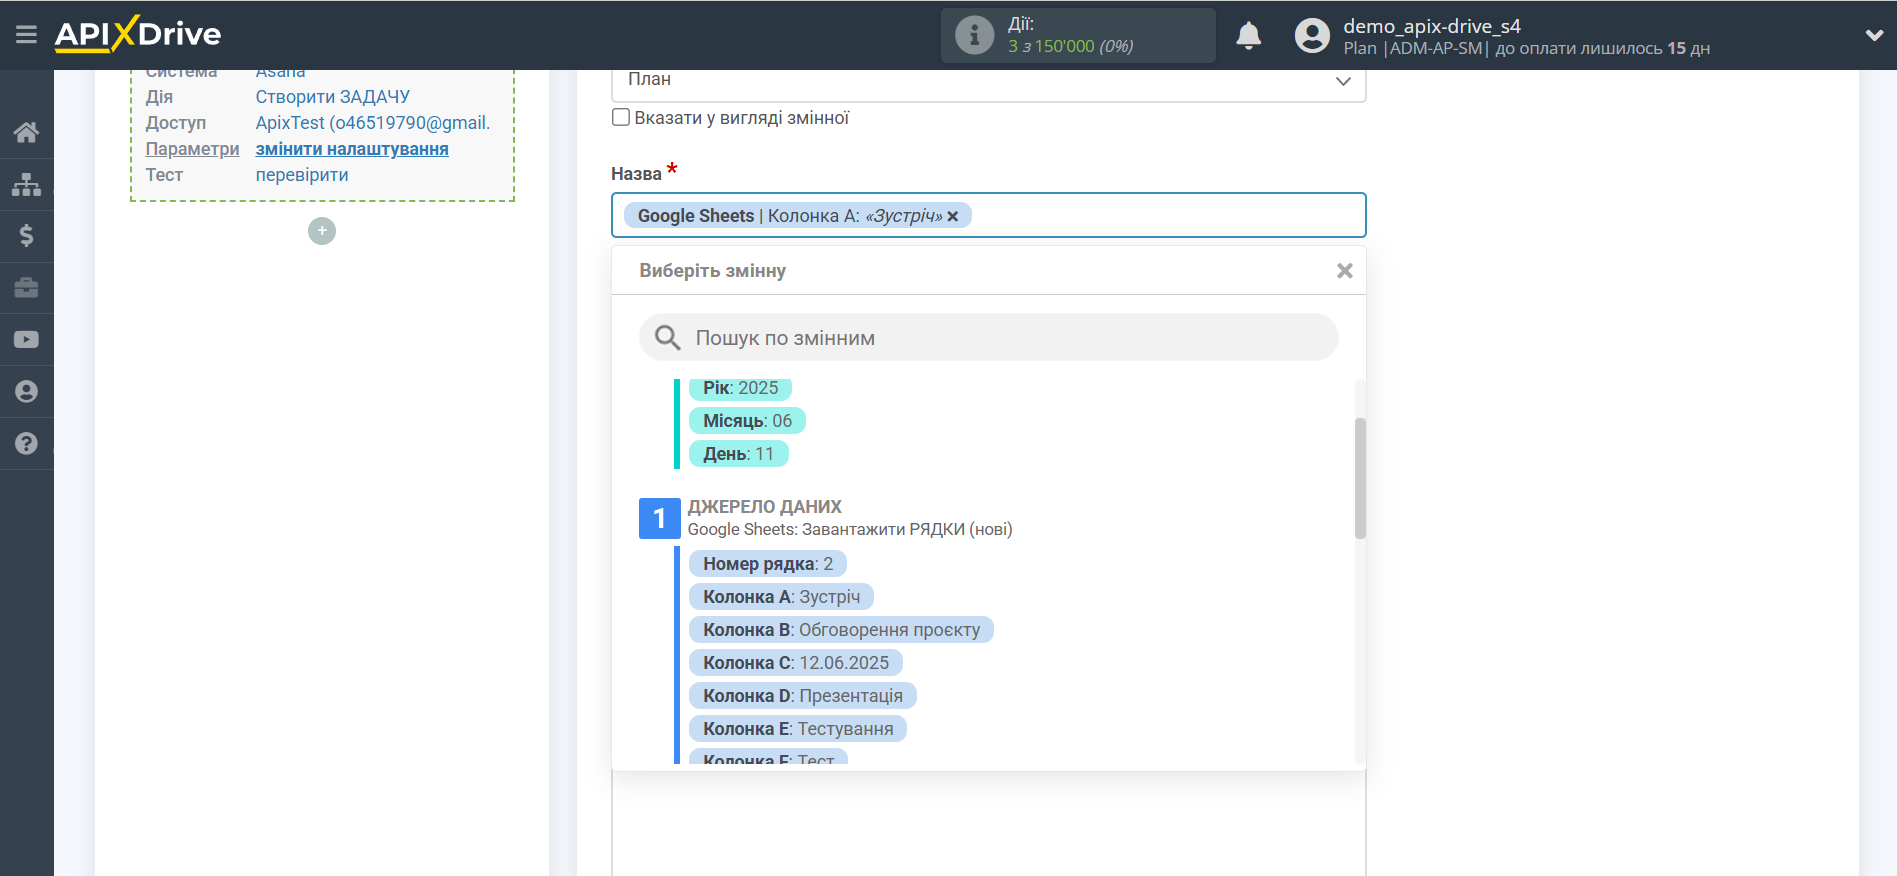Screen dimensions: 1897x876
Task: Open help question mark icon
Action: click(x=27, y=443)
